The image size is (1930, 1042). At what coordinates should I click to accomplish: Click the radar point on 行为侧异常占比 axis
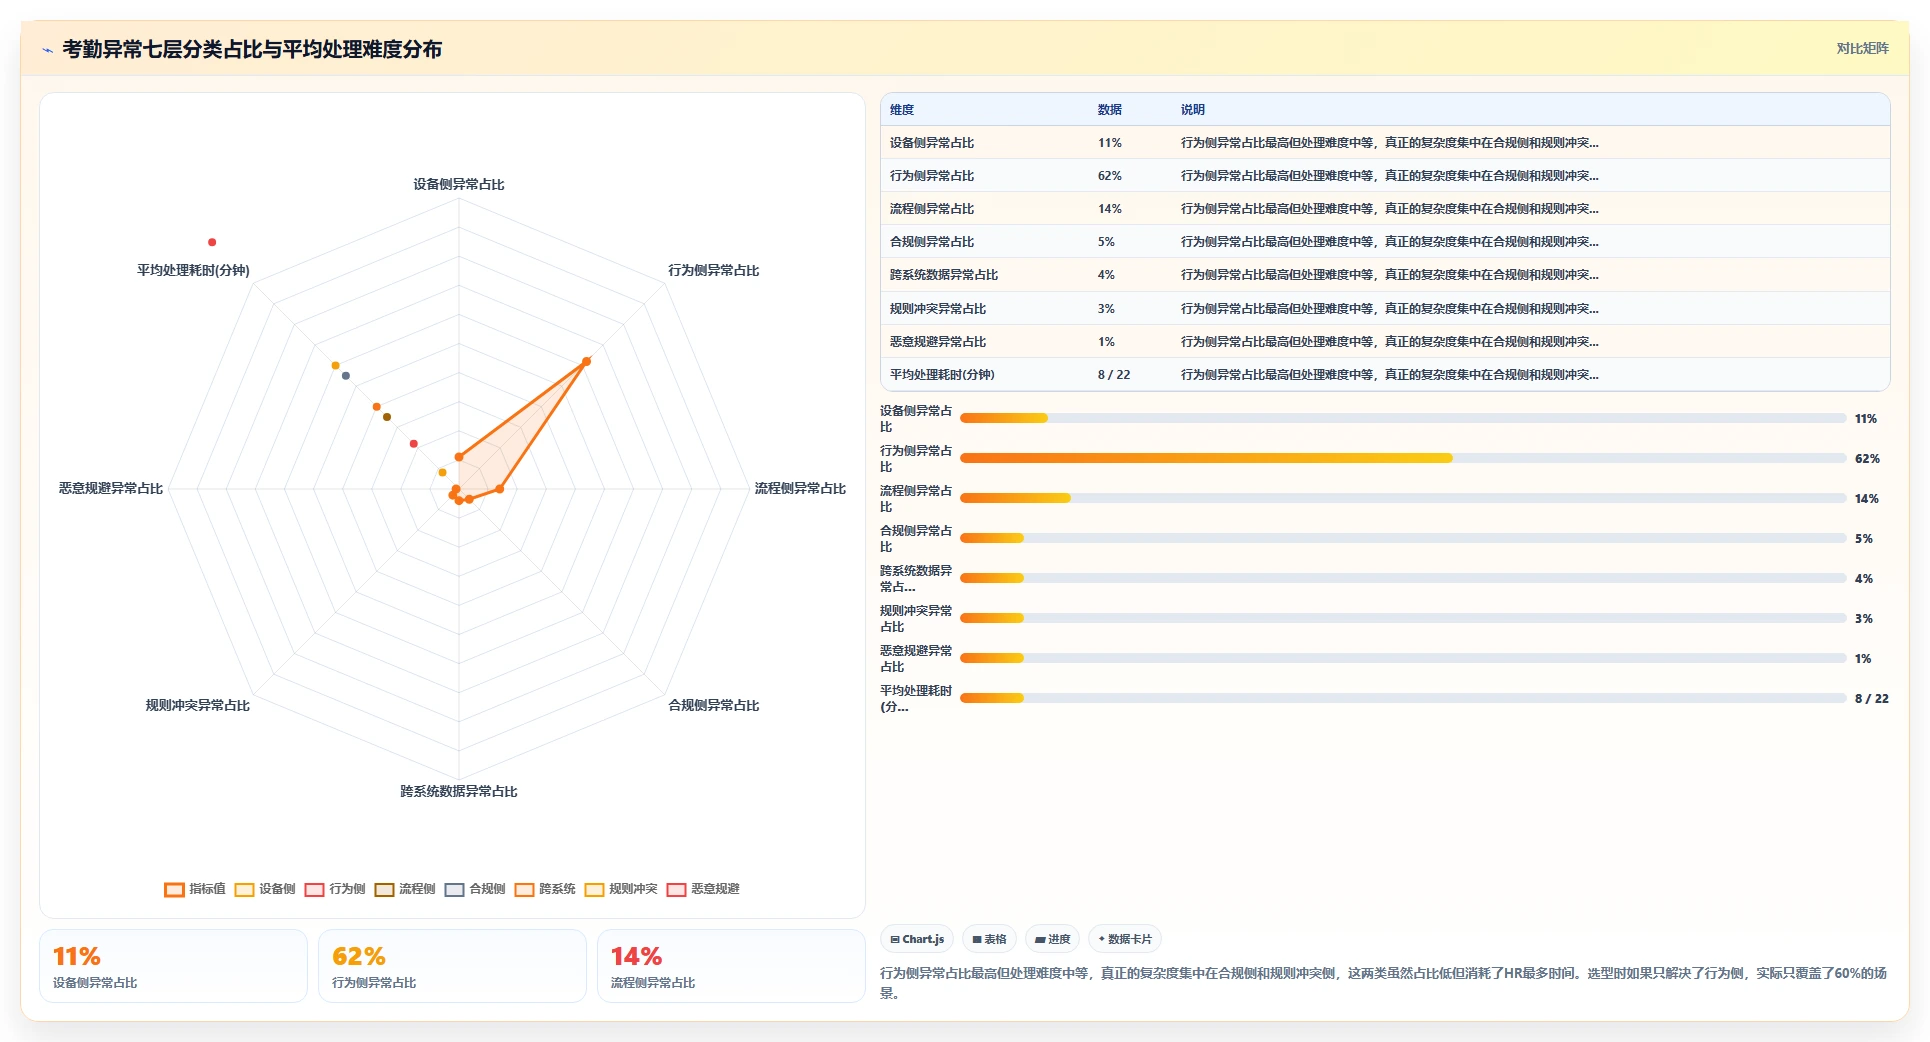[586, 361]
